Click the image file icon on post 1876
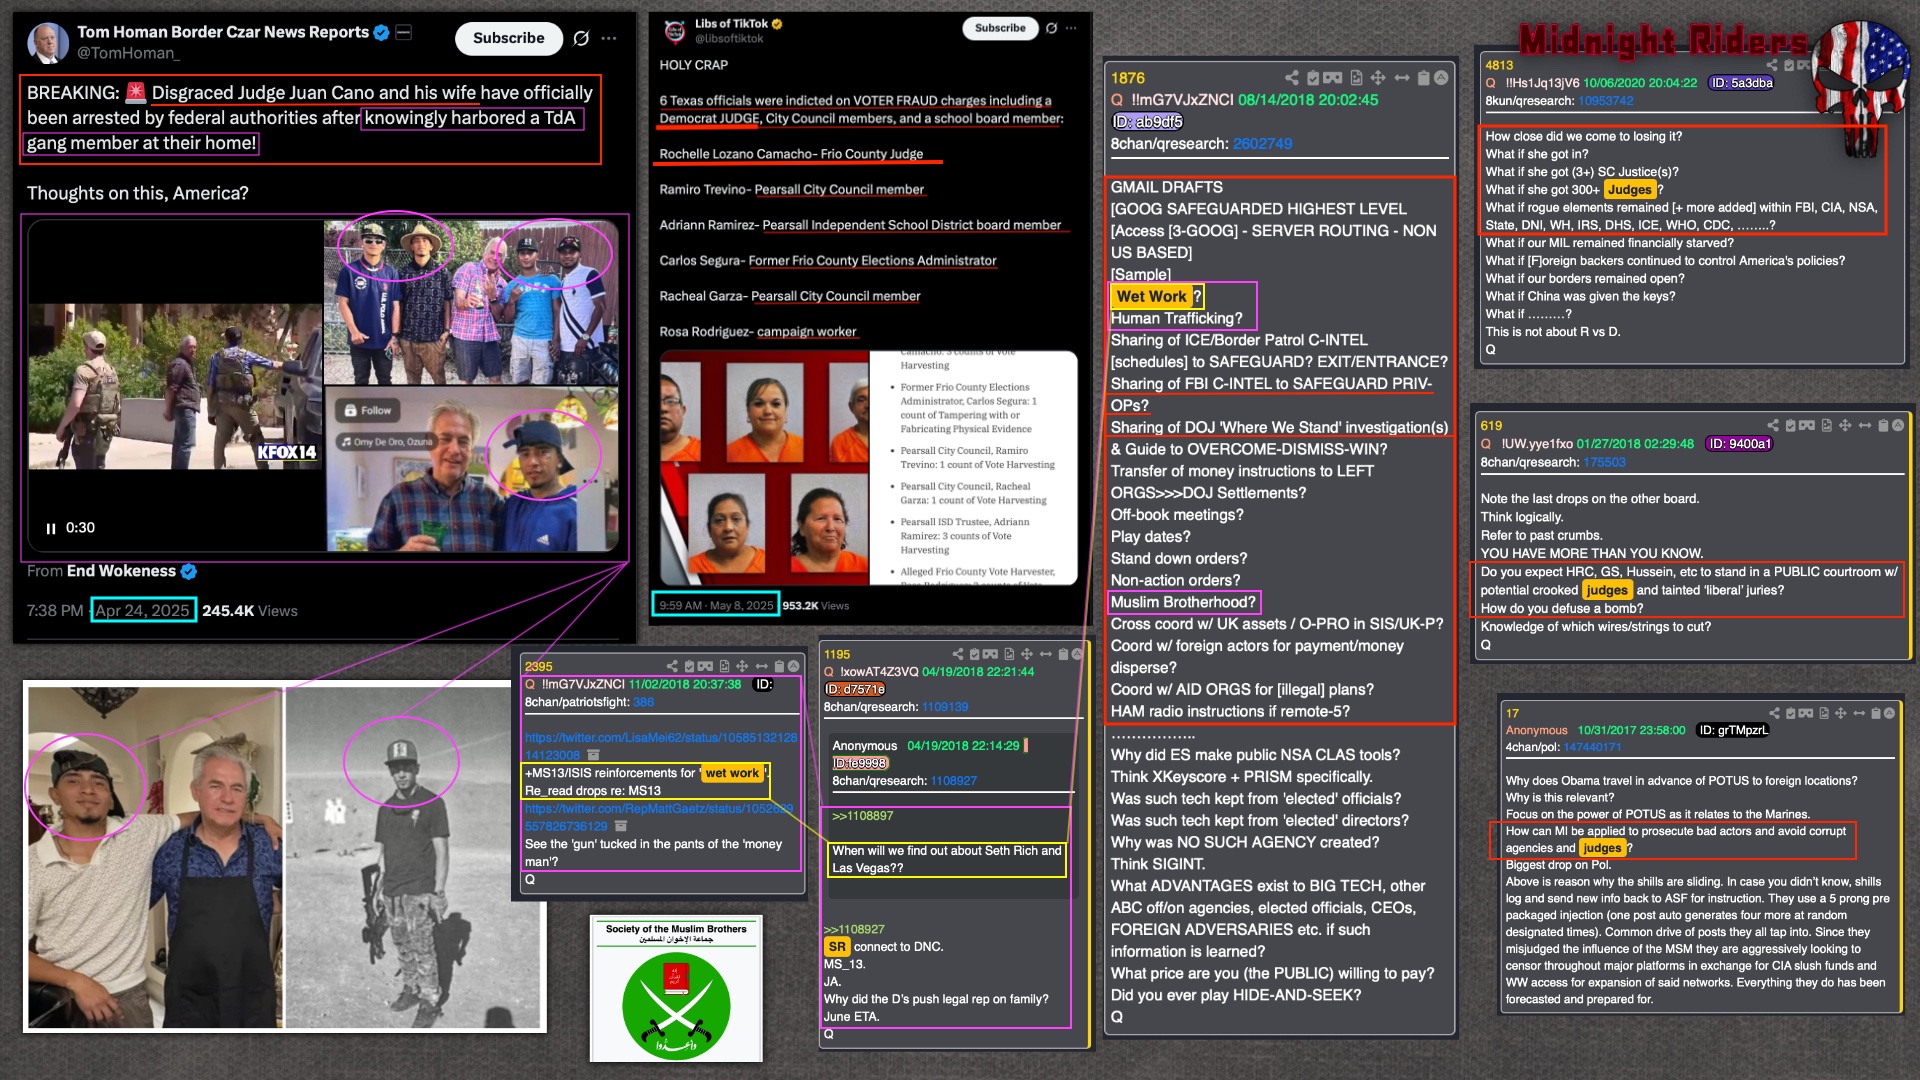This screenshot has width=1920, height=1080. [1356, 78]
